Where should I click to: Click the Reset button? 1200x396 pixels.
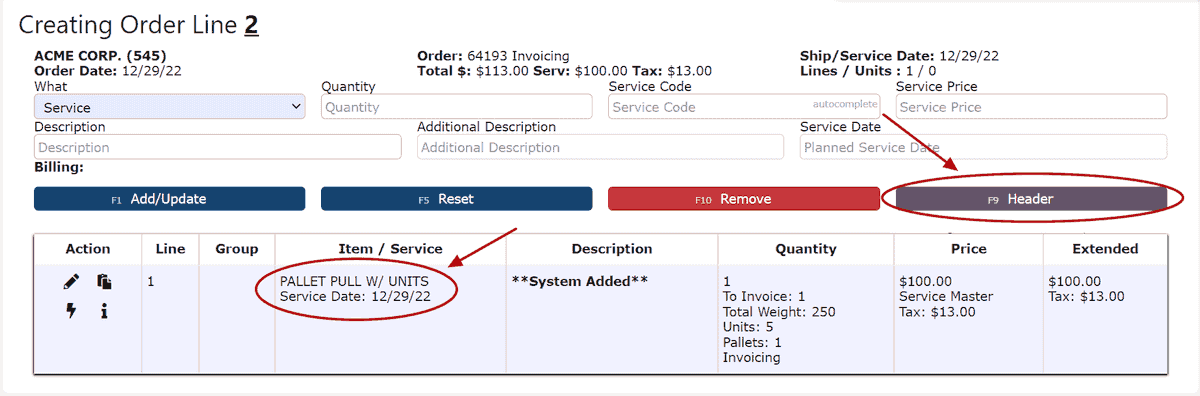456,199
